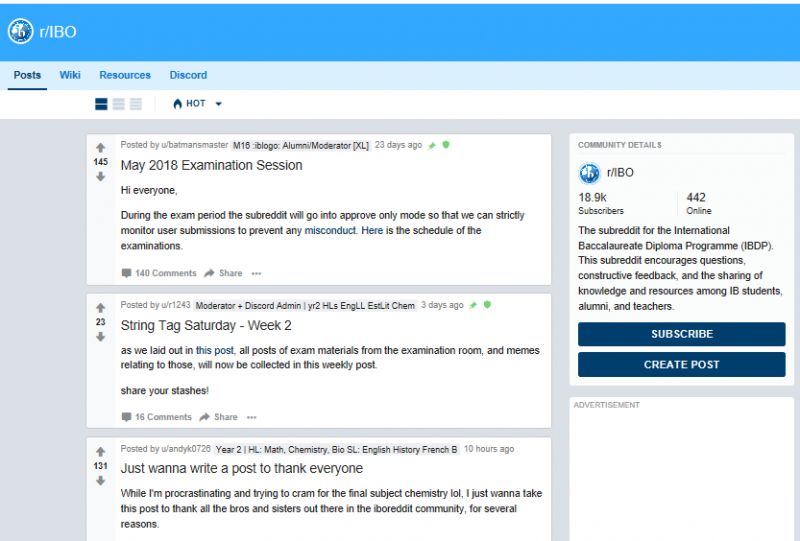Click the ADVERTISEMENT label
This screenshot has width=800, height=541.
click(x=606, y=405)
